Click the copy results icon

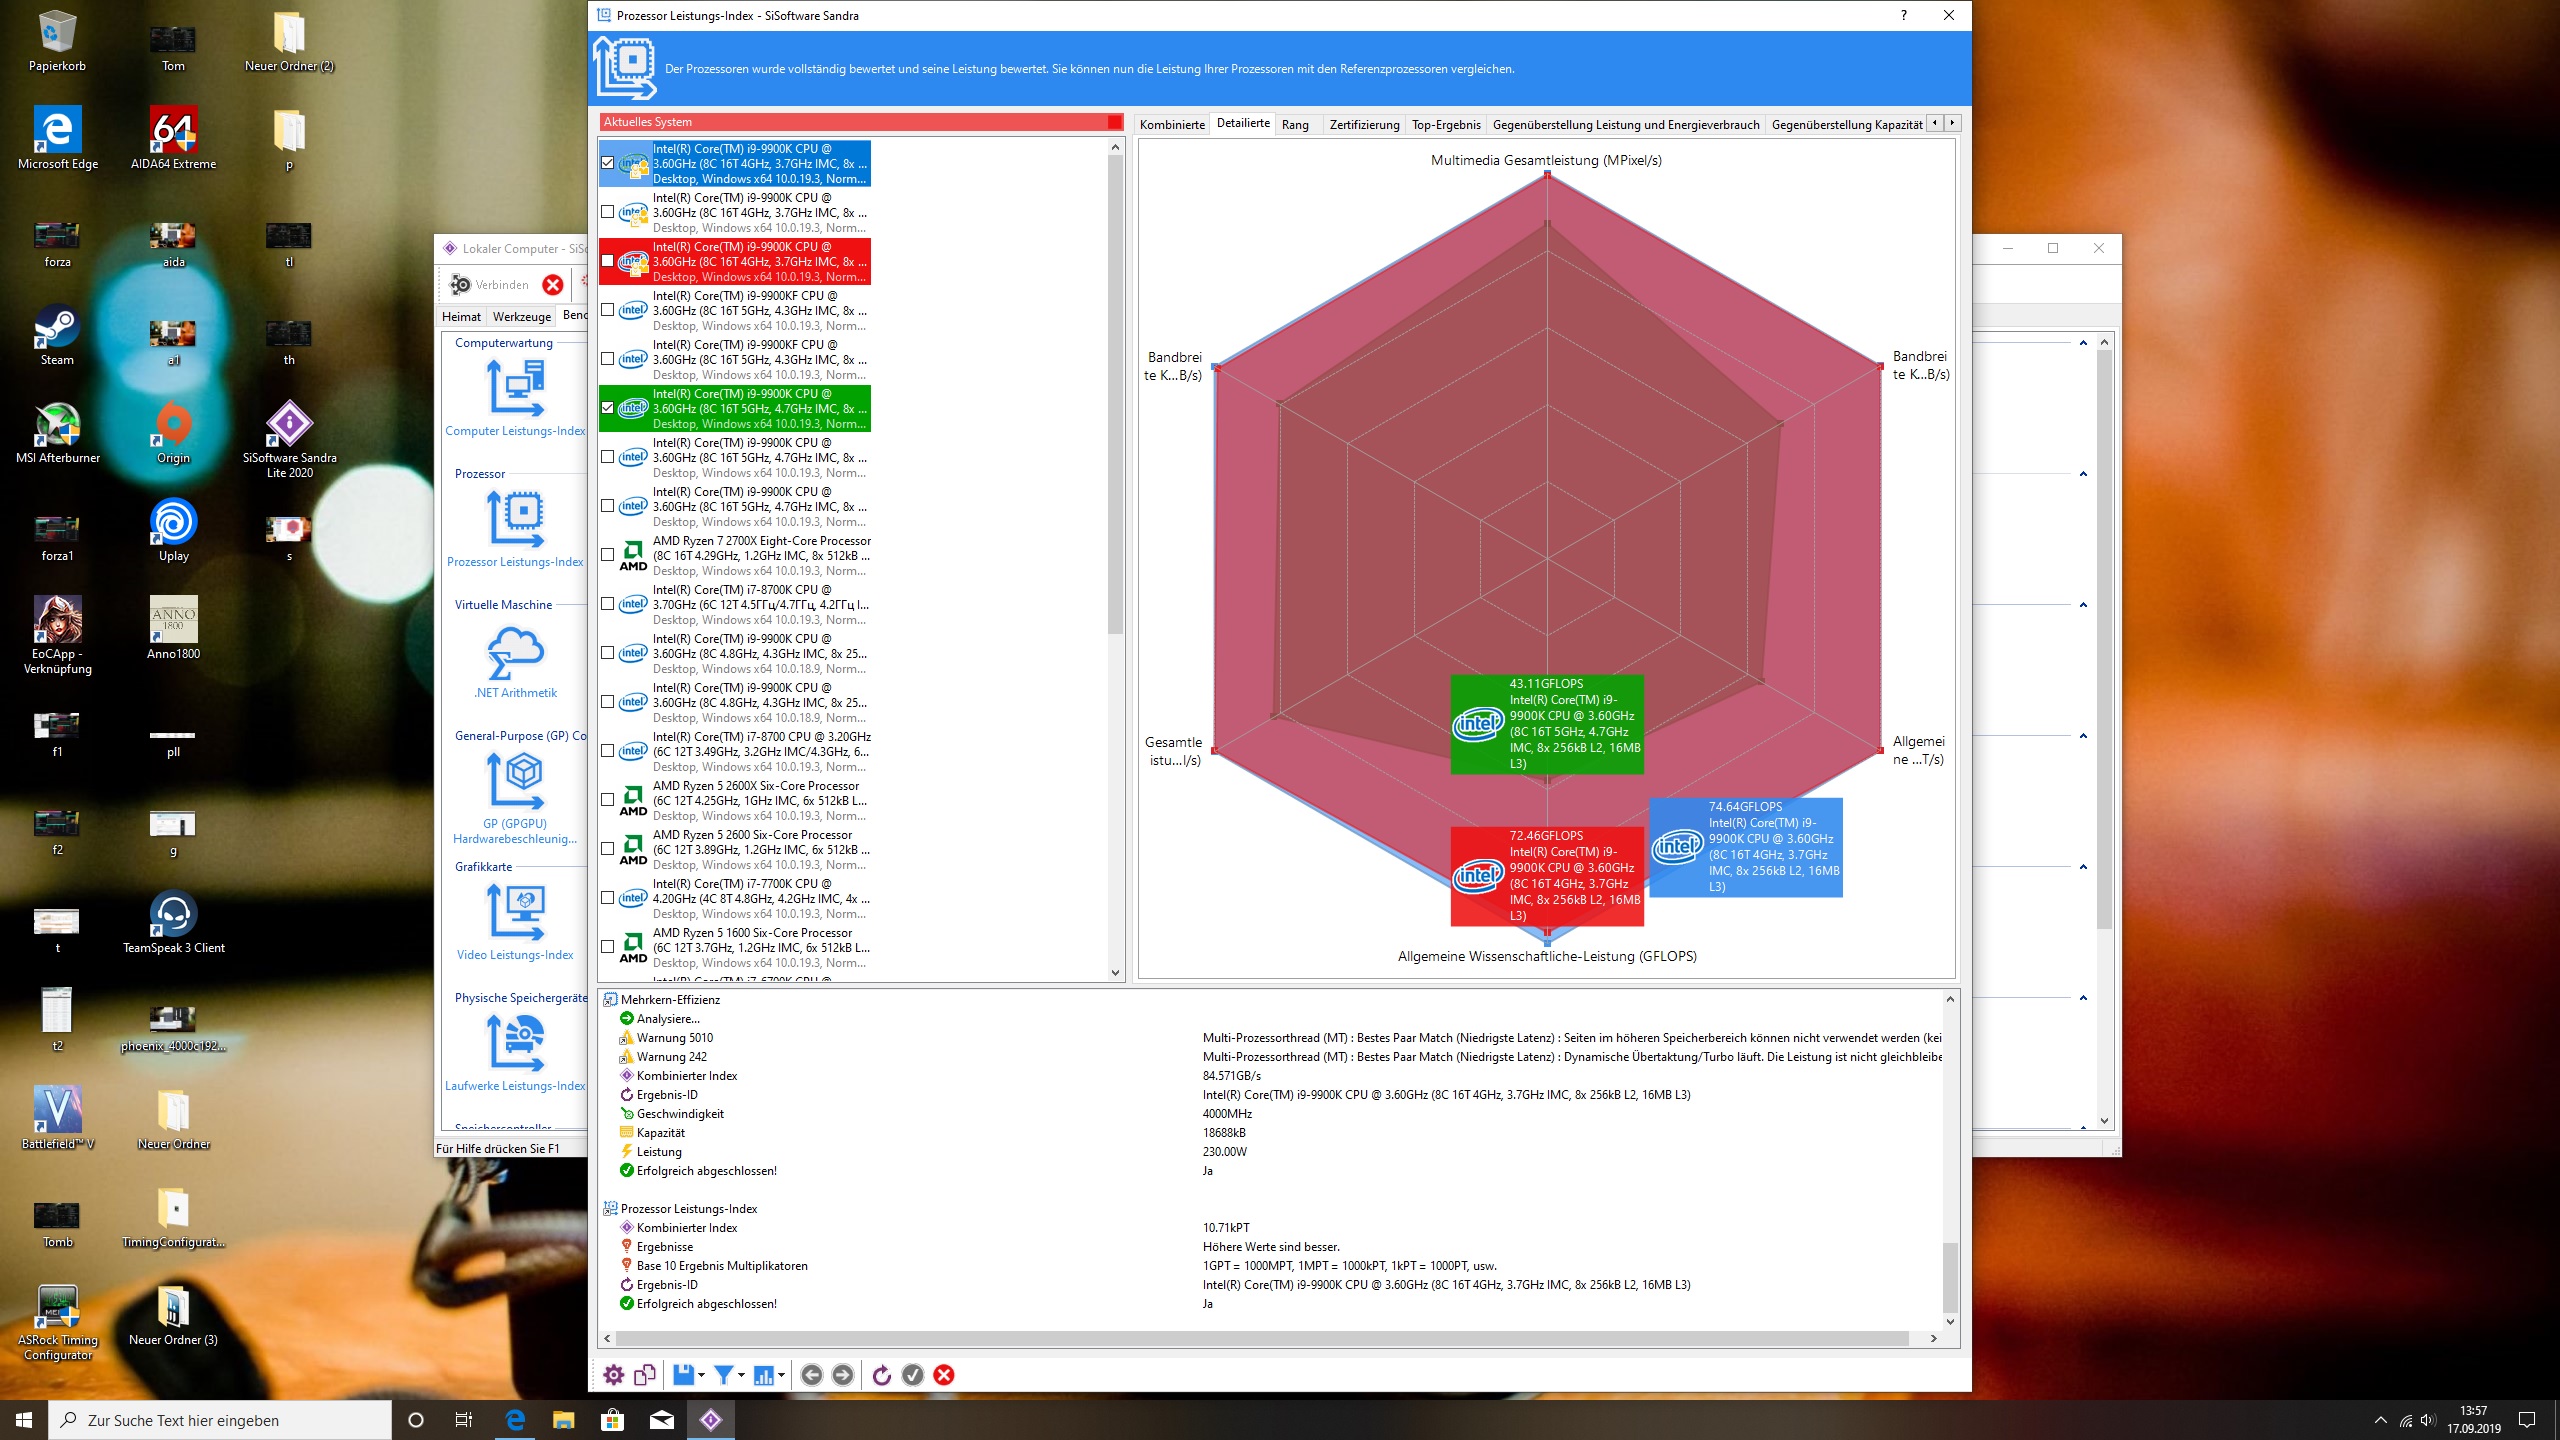645,1375
